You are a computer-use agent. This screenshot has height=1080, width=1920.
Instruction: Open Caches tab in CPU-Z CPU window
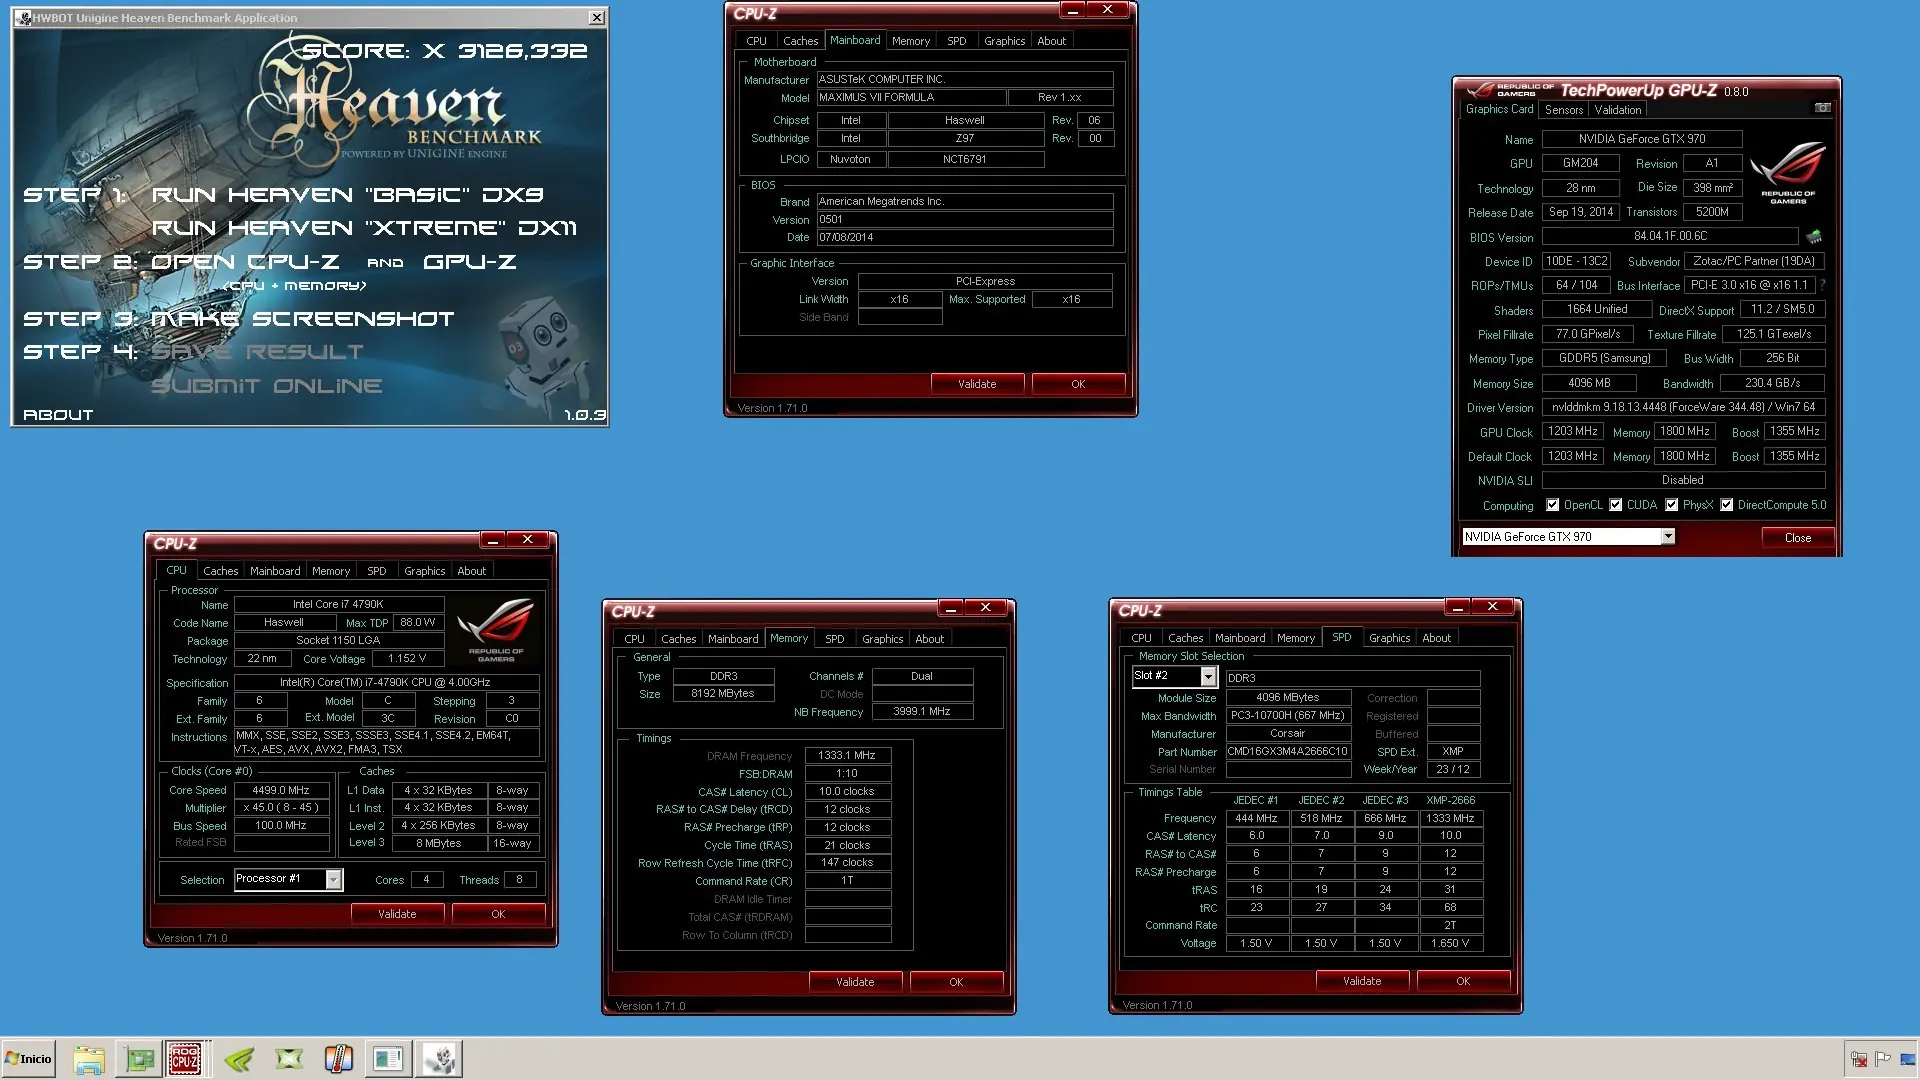220,571
